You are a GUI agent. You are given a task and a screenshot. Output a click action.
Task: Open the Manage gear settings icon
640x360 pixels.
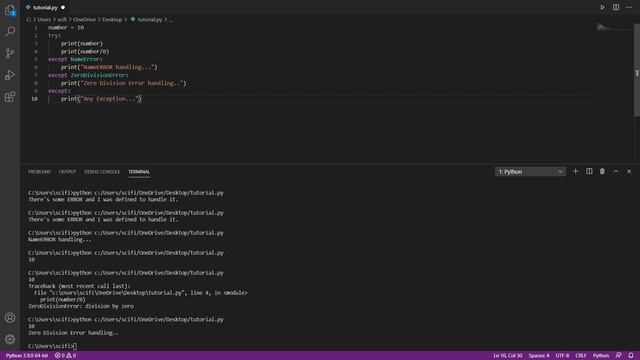10,339
